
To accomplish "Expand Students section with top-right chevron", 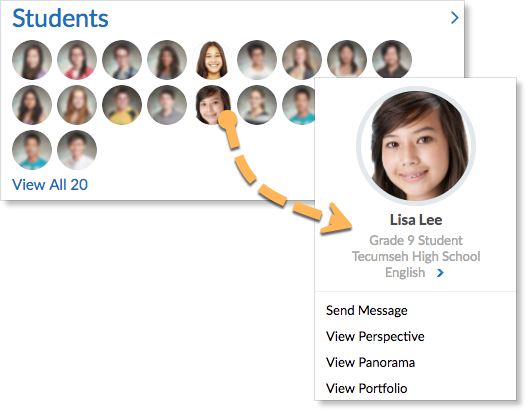I will point(454,18).
